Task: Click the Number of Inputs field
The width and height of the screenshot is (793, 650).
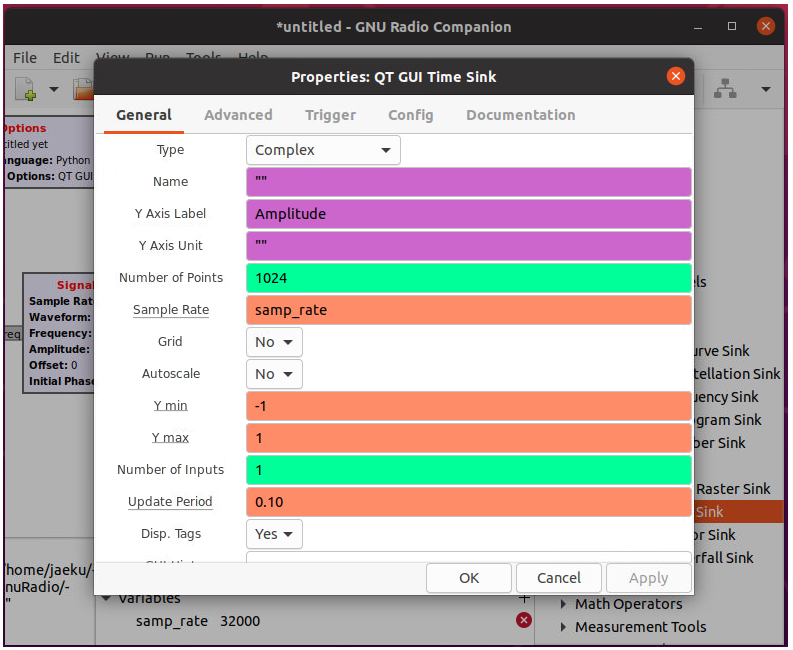Action: (x=468, y=470)
